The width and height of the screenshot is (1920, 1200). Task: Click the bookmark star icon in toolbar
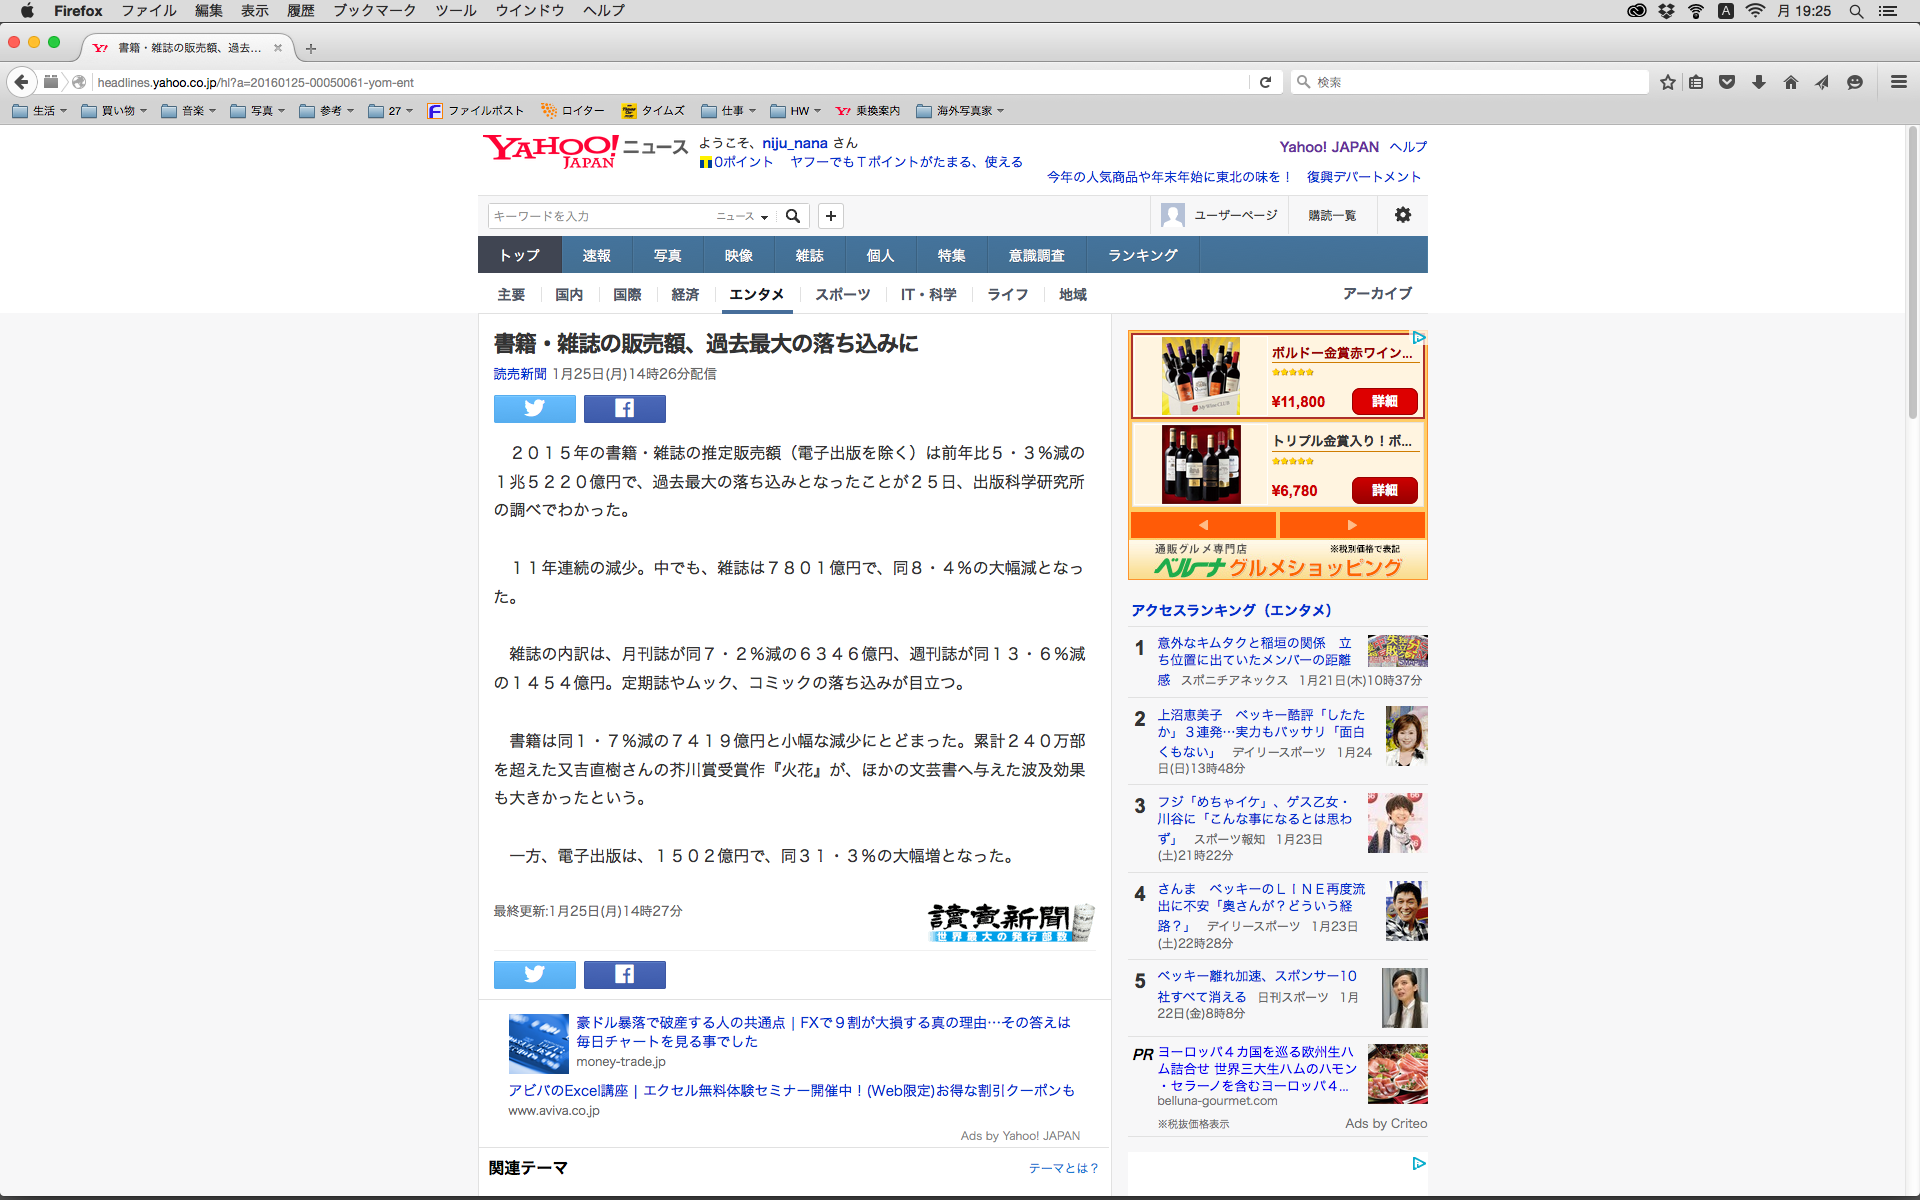(x=1667, y=82)
